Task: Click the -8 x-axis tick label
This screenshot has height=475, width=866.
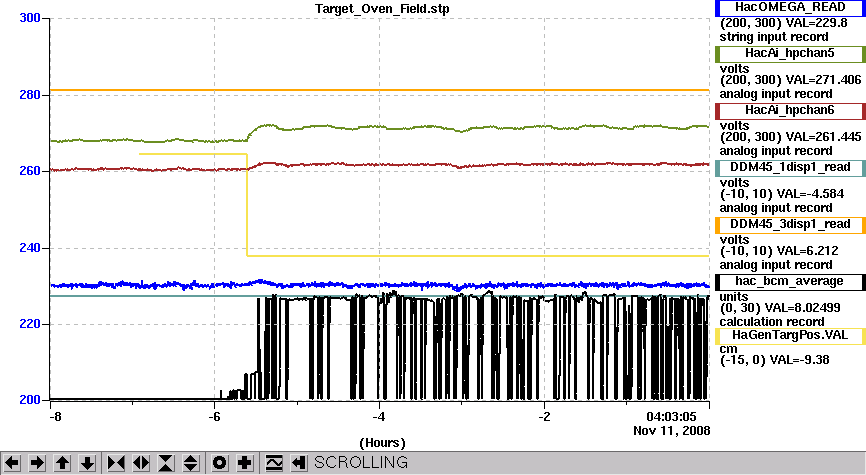Action: [55, 416]
